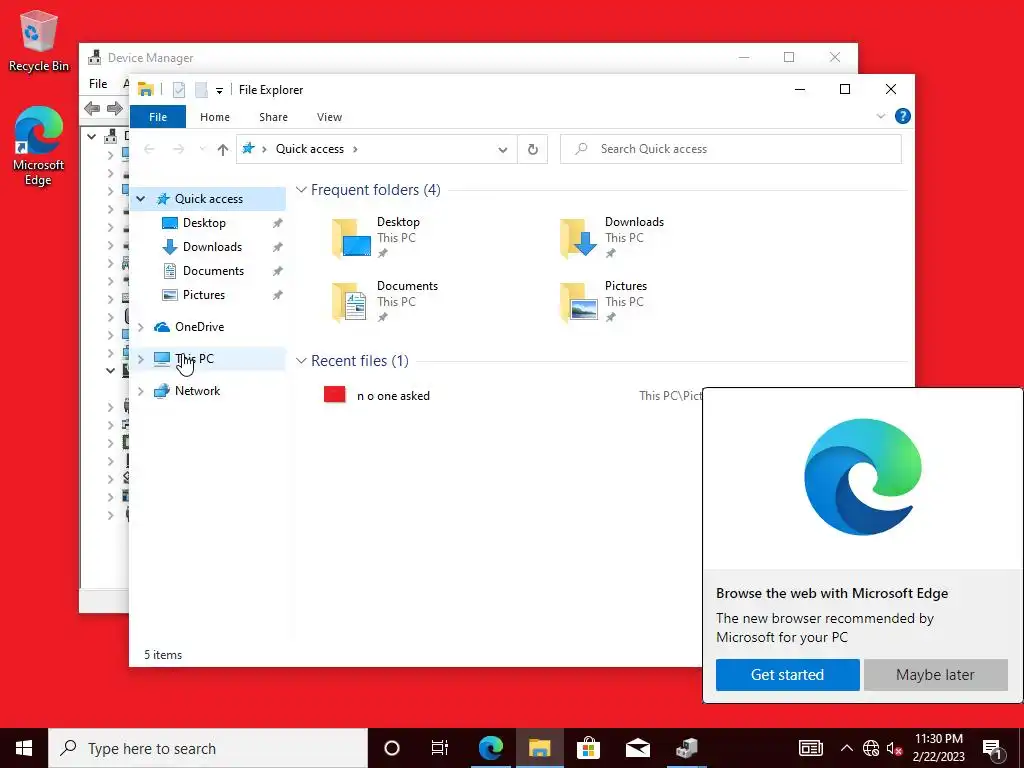This screenshot has width=1024, height=768.
Task: Select Quick access in navigation pane
Action: pos(209,199)
